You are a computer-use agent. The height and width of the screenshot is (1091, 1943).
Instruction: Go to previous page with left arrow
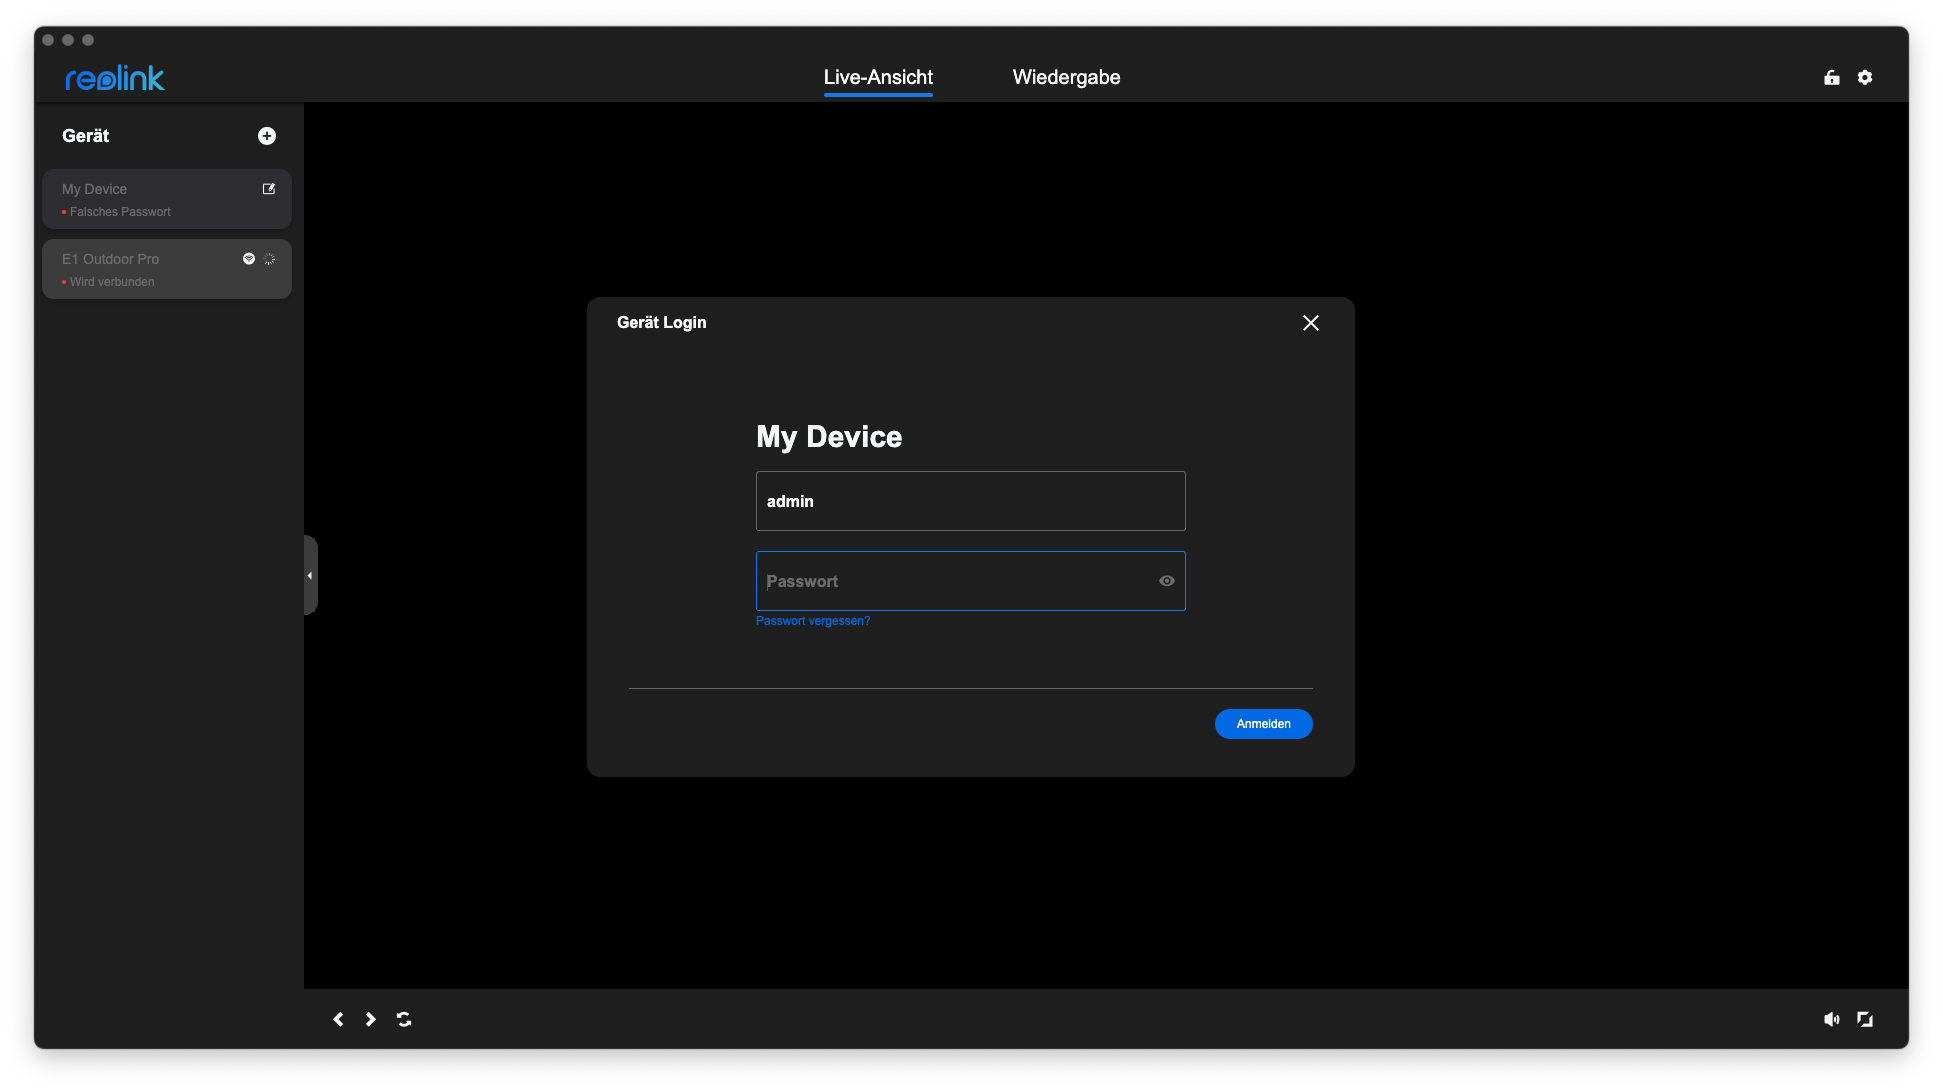pyautogui.click(x=338, y=1019)
